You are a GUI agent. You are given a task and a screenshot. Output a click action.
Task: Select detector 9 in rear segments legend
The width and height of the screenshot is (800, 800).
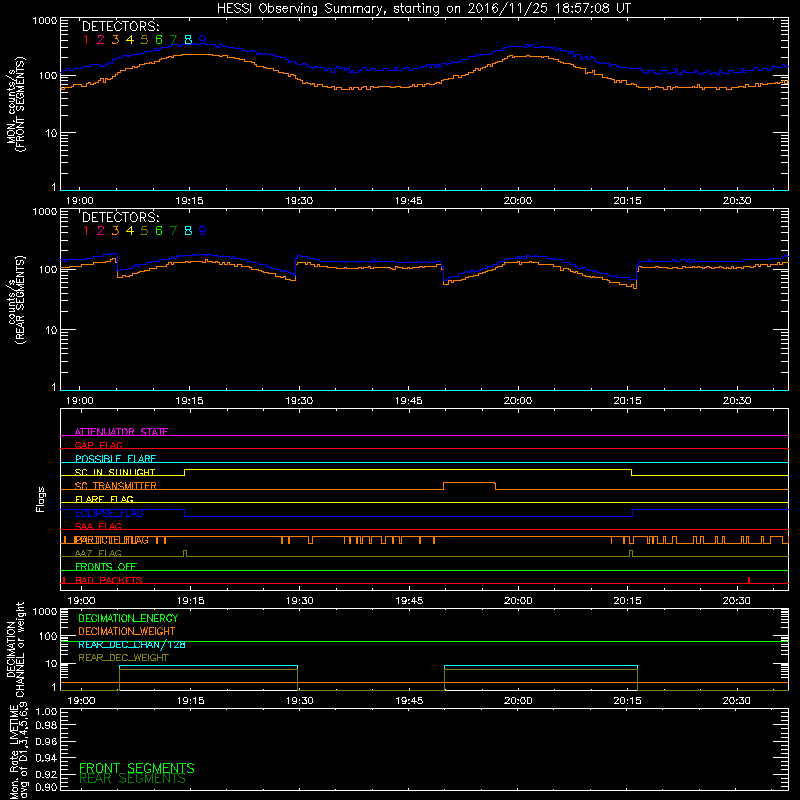pyautogui.click(x=203, y=231)
